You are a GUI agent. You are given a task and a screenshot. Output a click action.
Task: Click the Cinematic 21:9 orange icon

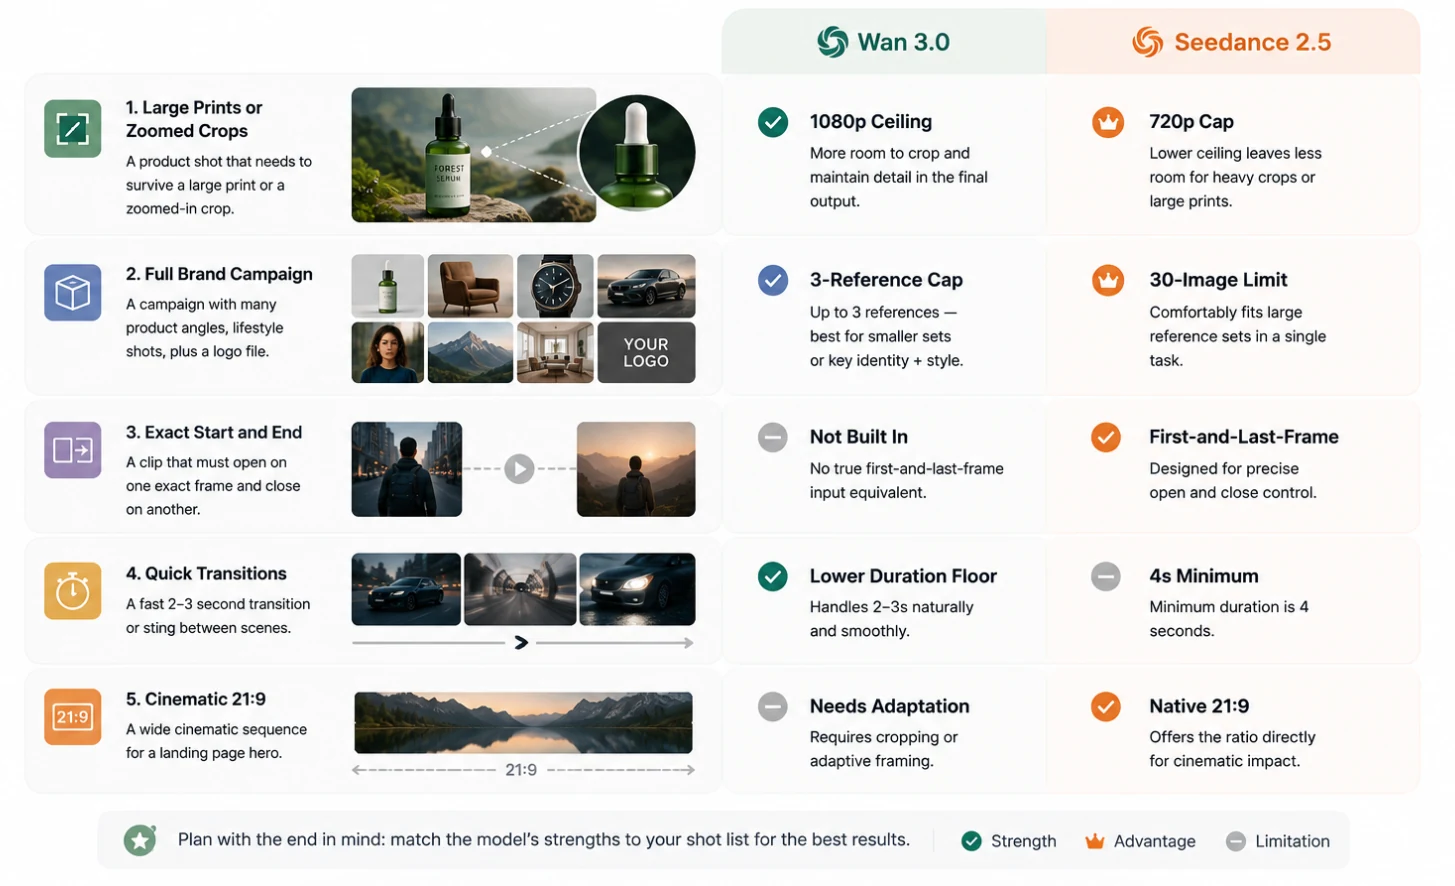(x=73, y=717)
